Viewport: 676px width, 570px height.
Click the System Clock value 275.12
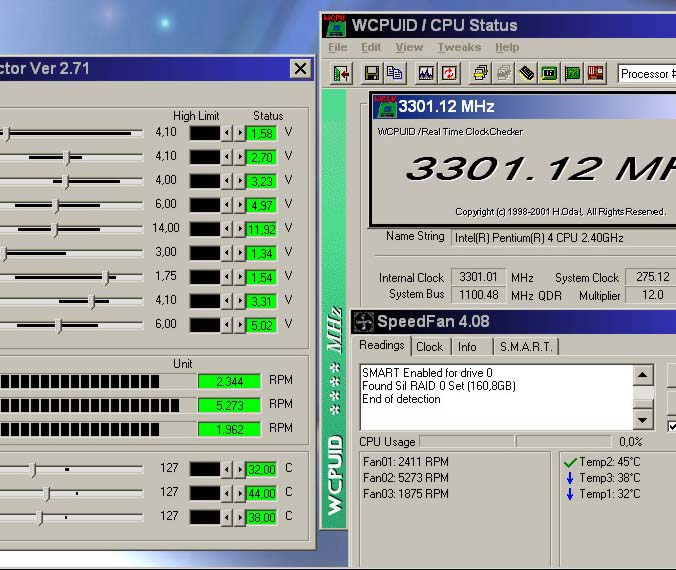[x=652, y=277]
